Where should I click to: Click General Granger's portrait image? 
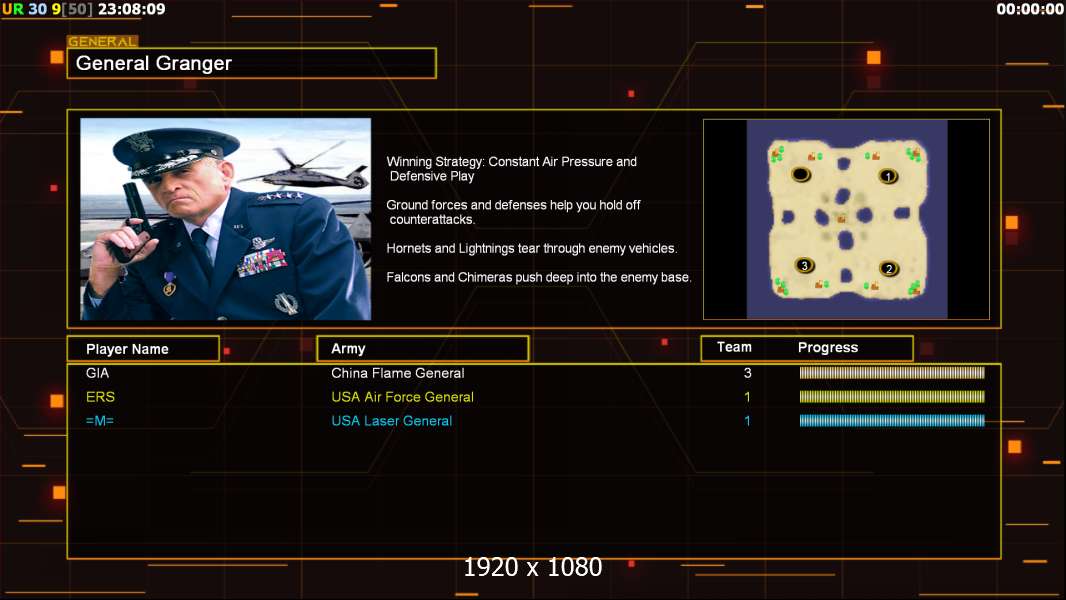click(x=226, y=219)
